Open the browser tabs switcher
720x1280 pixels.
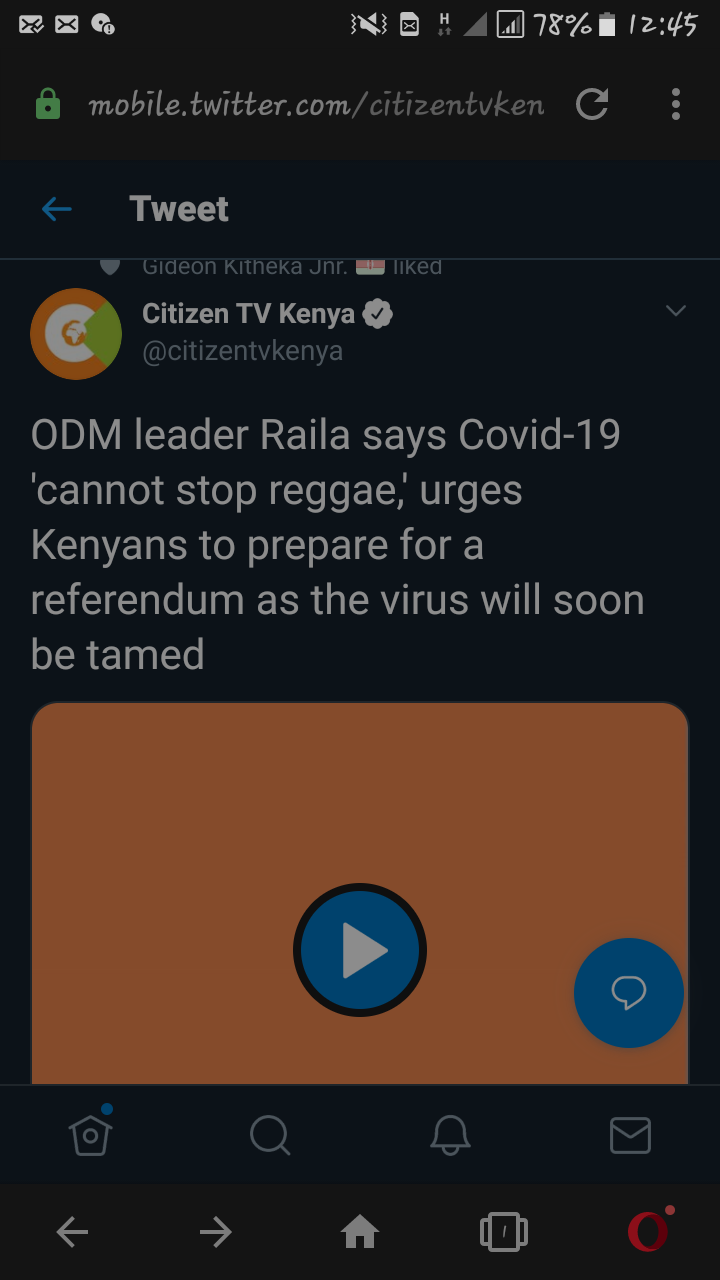point(504,1232)
